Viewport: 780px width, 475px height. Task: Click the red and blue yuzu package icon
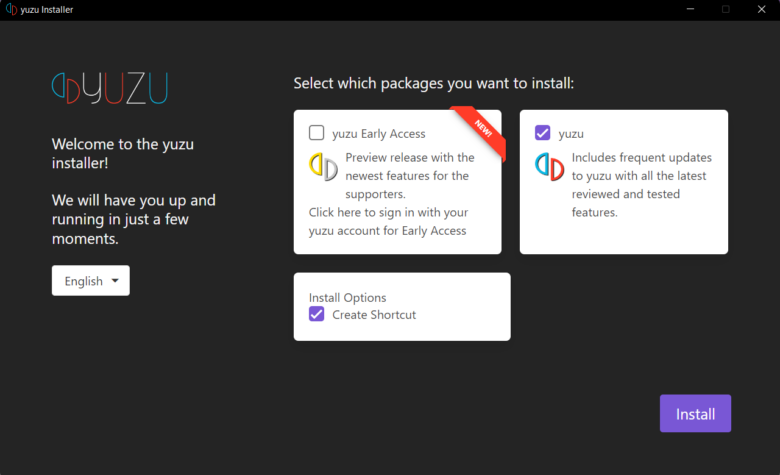(549, 167)
